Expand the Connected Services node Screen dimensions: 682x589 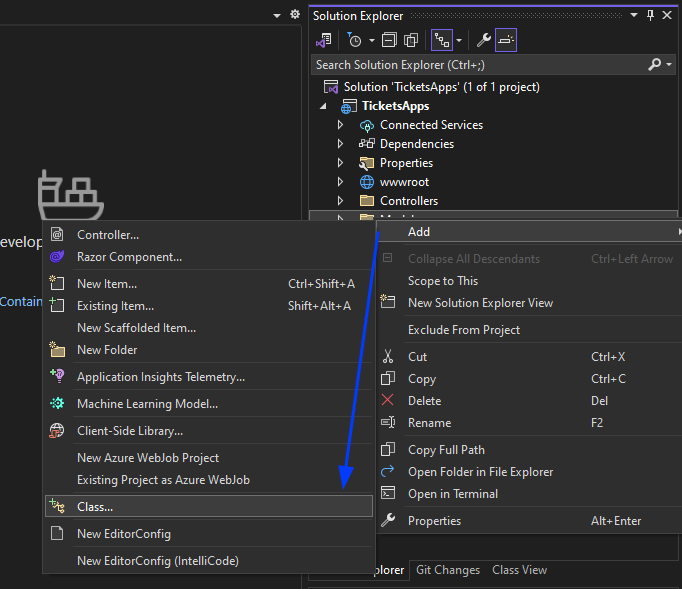(341, 125)
